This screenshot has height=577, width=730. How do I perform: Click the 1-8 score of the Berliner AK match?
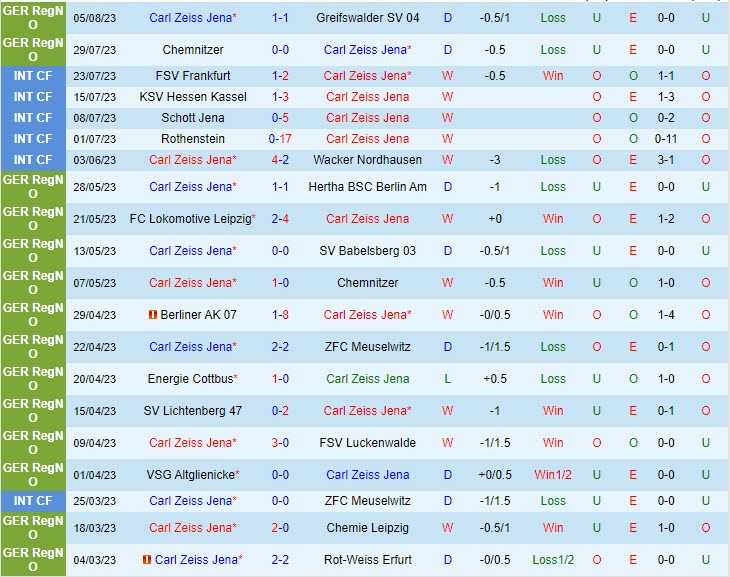[x=281, y=315]
